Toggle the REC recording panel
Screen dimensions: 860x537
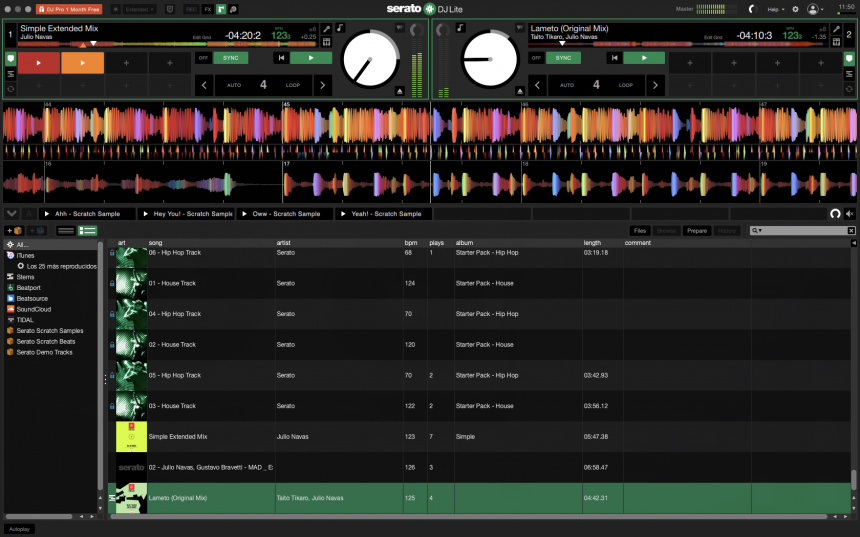191,9
